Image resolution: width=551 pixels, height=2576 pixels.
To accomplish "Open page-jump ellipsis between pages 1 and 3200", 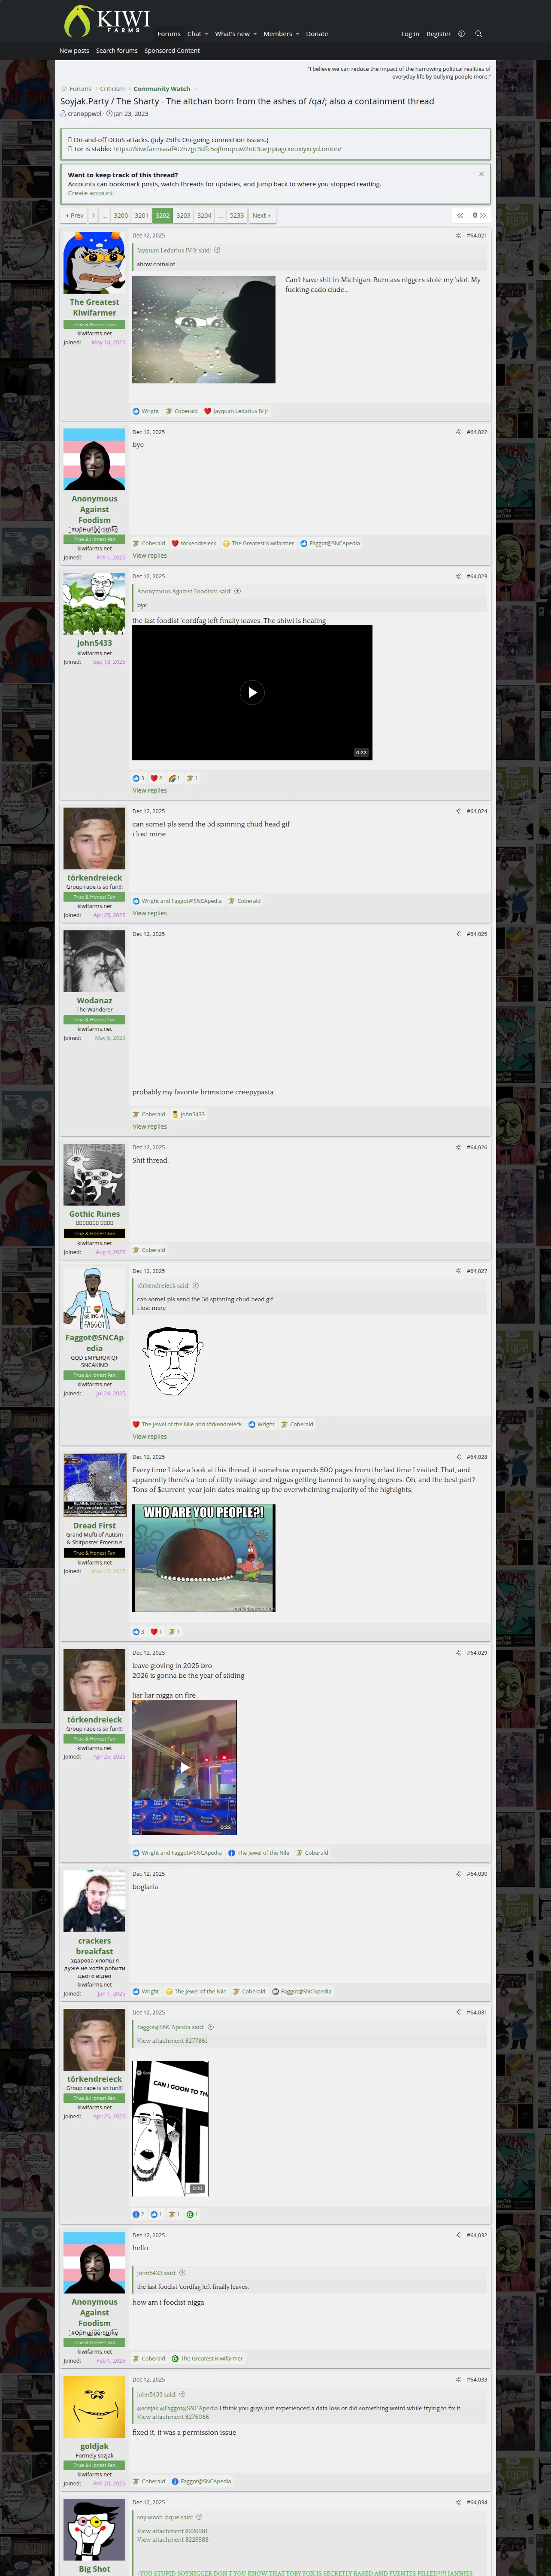I will [105, 216].
